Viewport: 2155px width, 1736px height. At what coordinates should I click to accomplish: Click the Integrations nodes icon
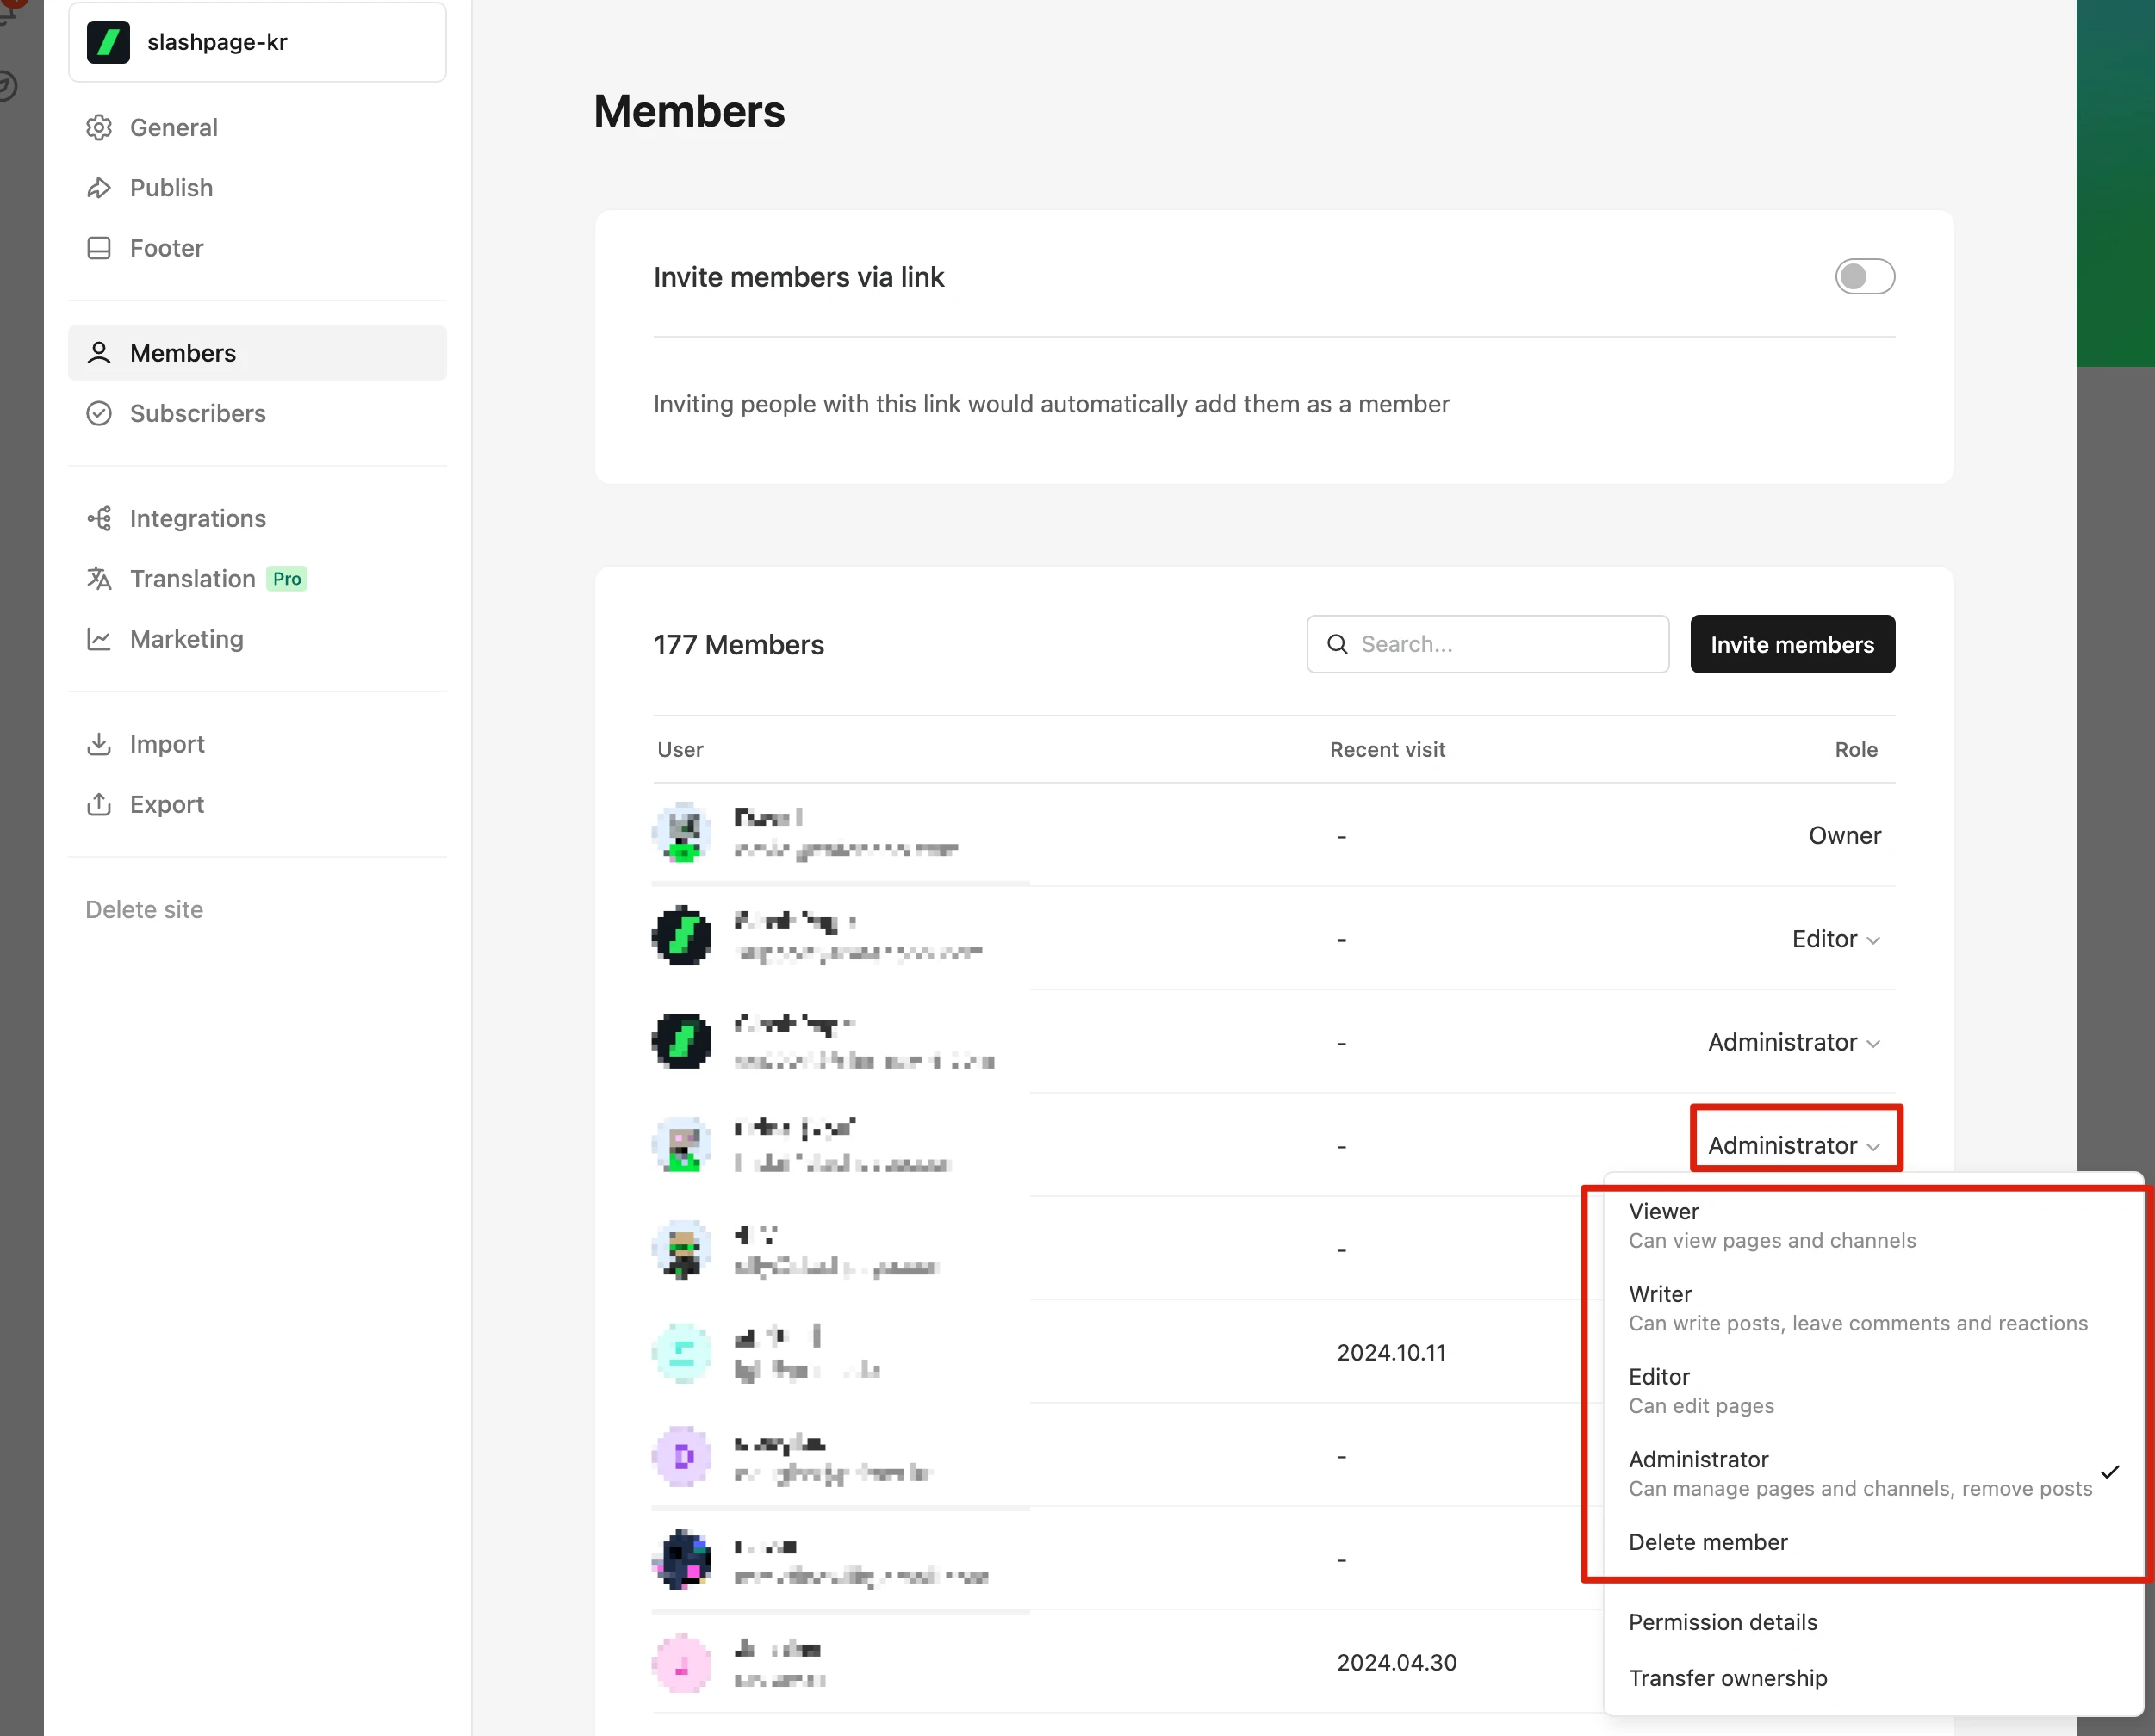point(99,518)
